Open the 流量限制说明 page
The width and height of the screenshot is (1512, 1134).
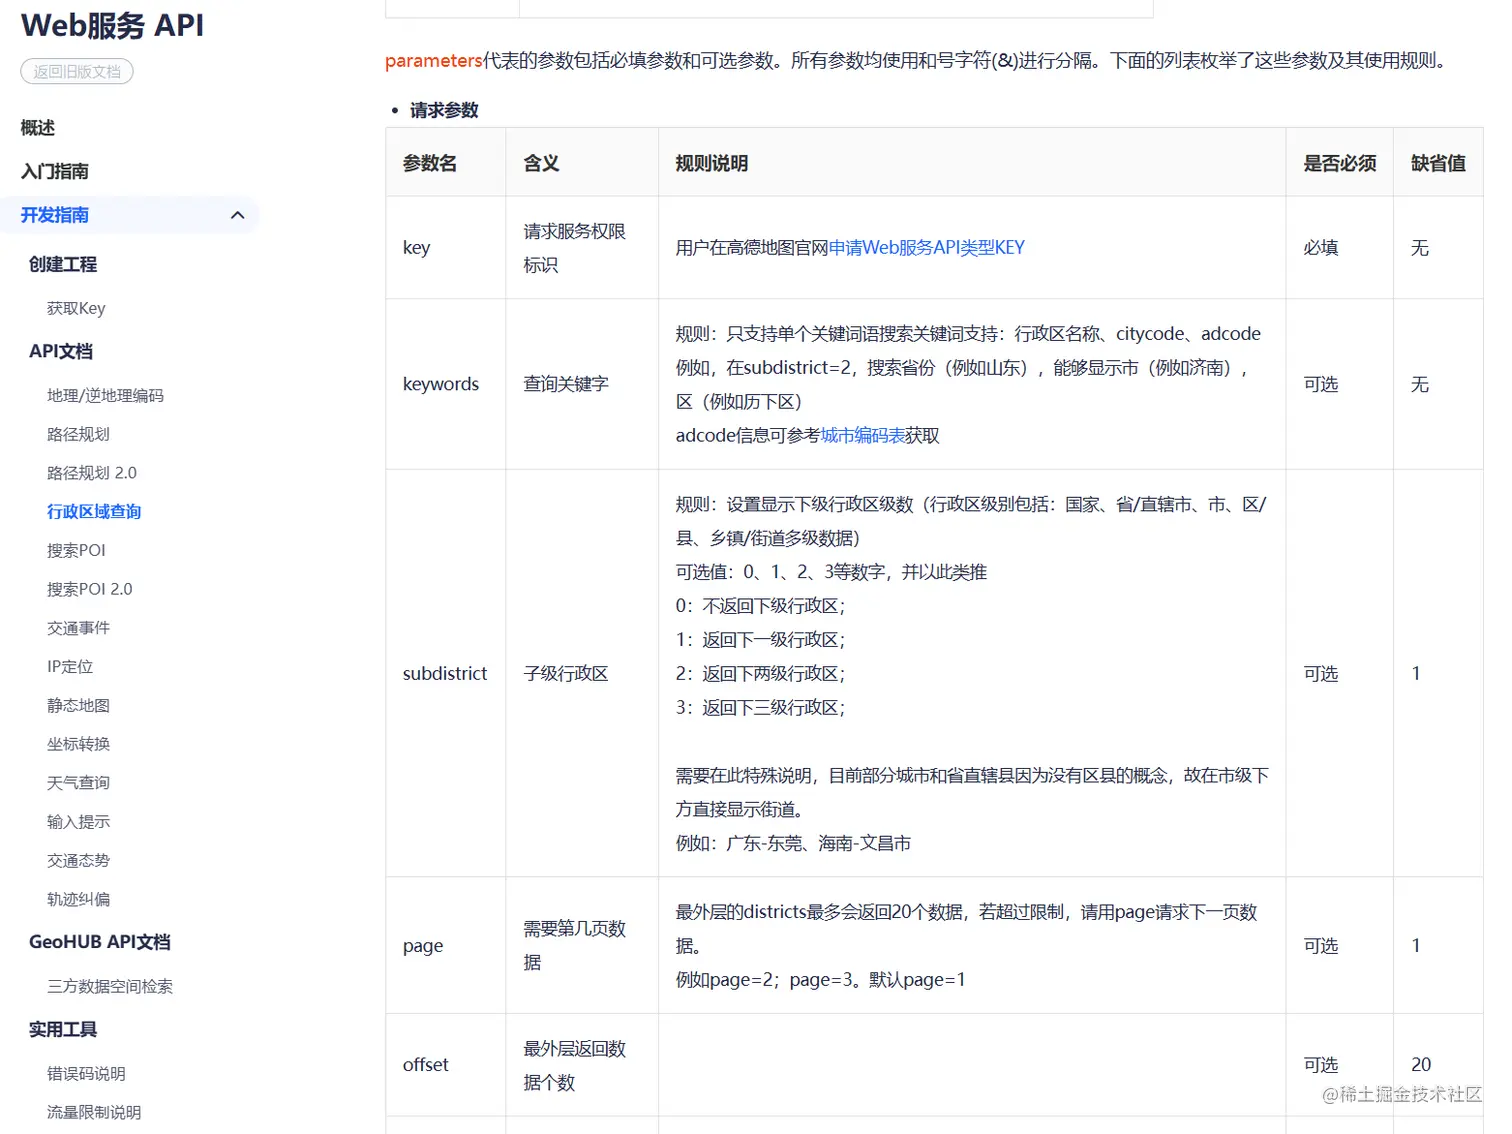point(94,1113)
